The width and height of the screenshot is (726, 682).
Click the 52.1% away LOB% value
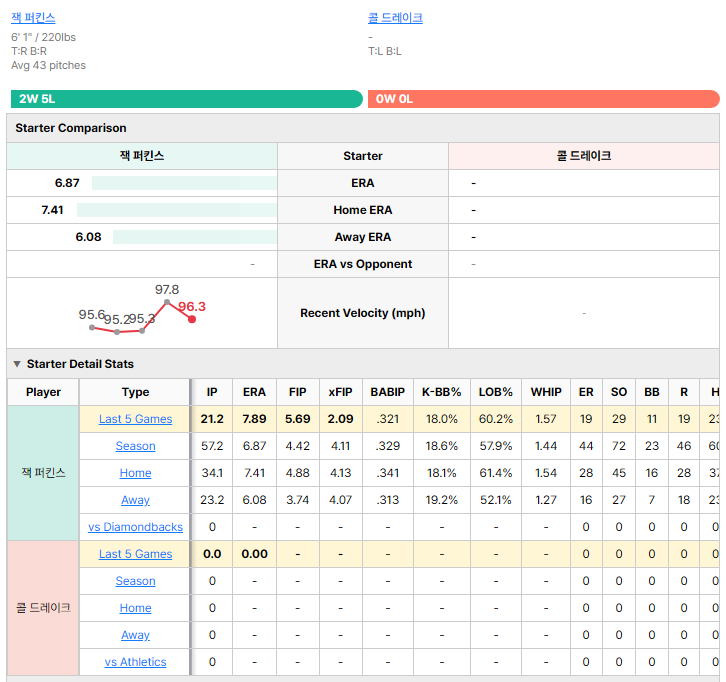pos(496,500)
